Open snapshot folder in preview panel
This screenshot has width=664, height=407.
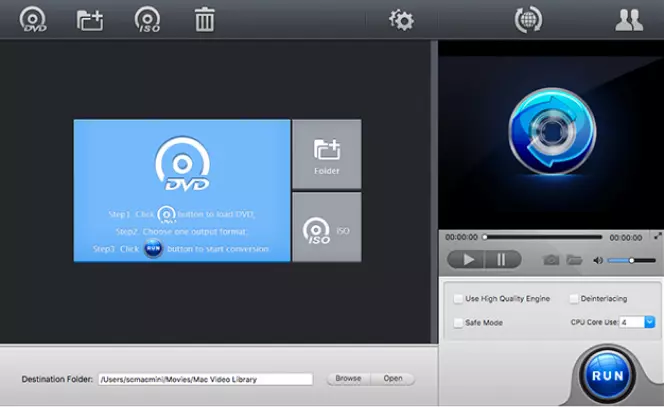pos(574,260)
